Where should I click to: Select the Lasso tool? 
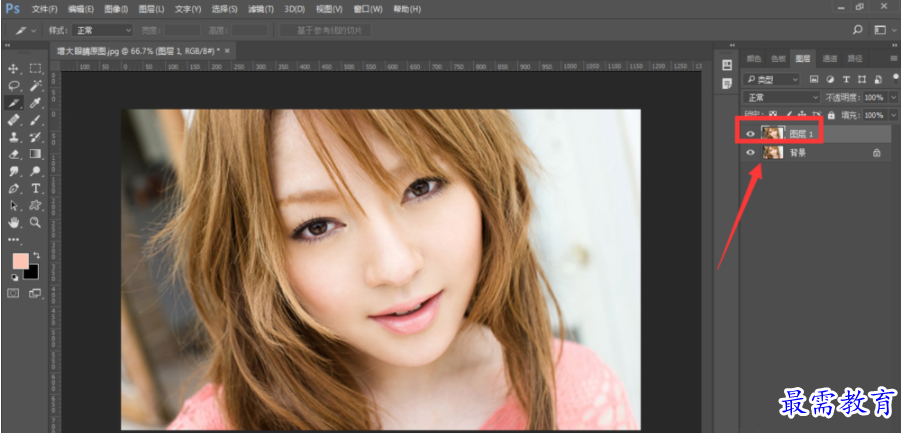14,86
